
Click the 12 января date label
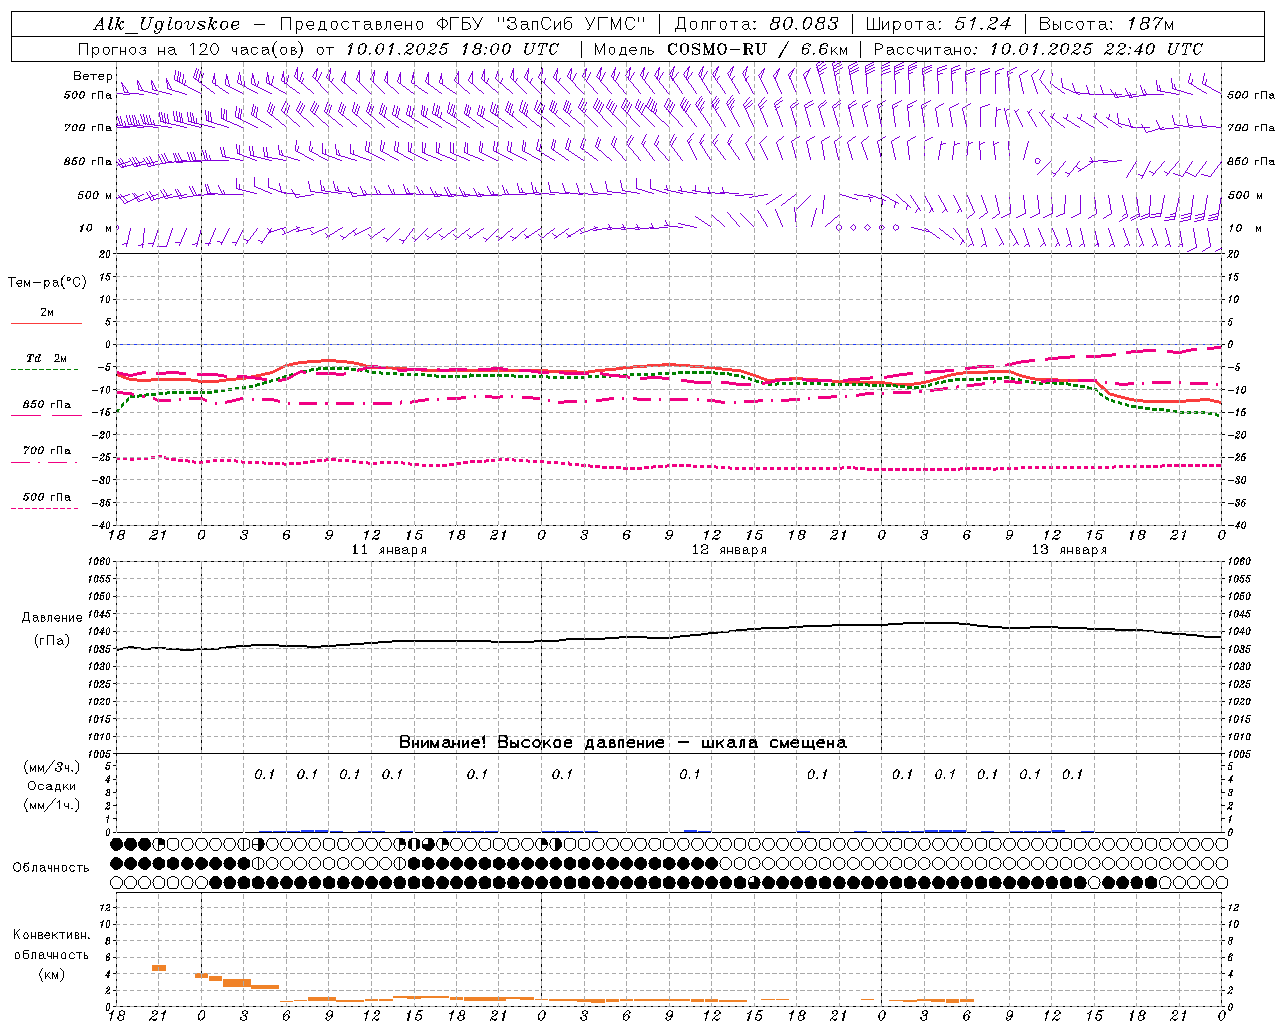[x=729, y=550]
